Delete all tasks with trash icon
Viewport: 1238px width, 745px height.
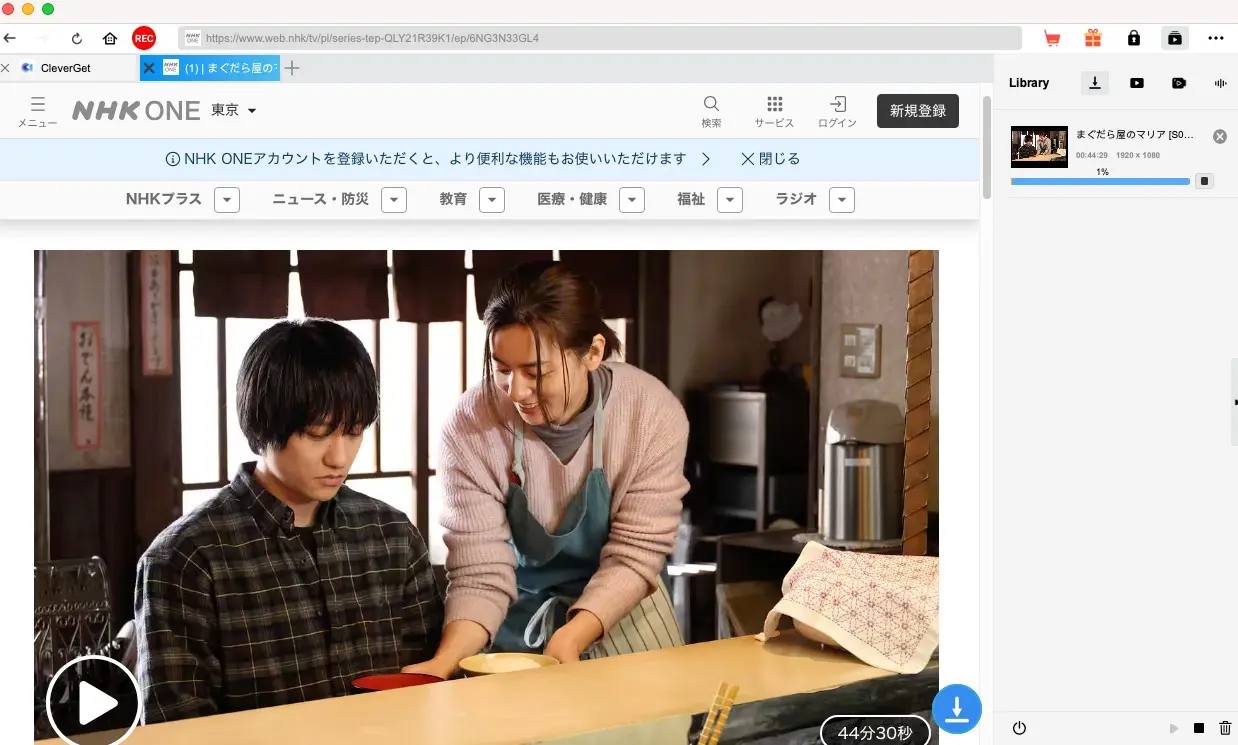tap(1224, 728)
